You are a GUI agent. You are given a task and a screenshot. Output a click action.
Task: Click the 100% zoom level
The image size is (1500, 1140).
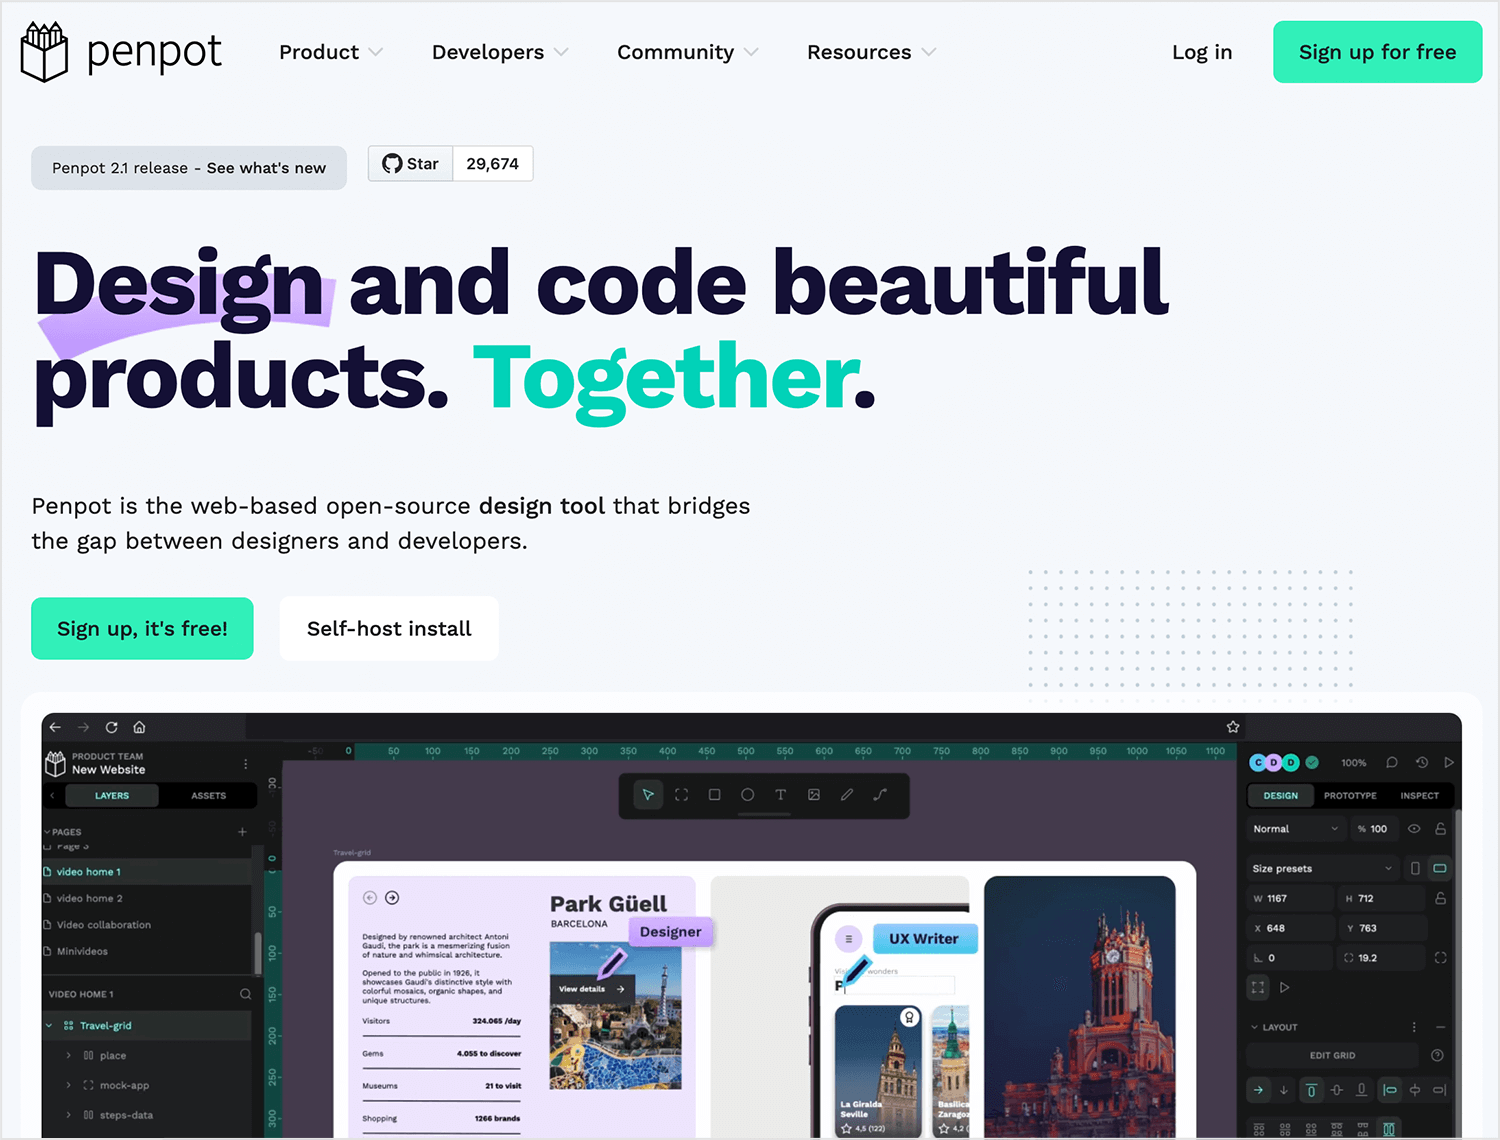click(x=1354, y=763)
